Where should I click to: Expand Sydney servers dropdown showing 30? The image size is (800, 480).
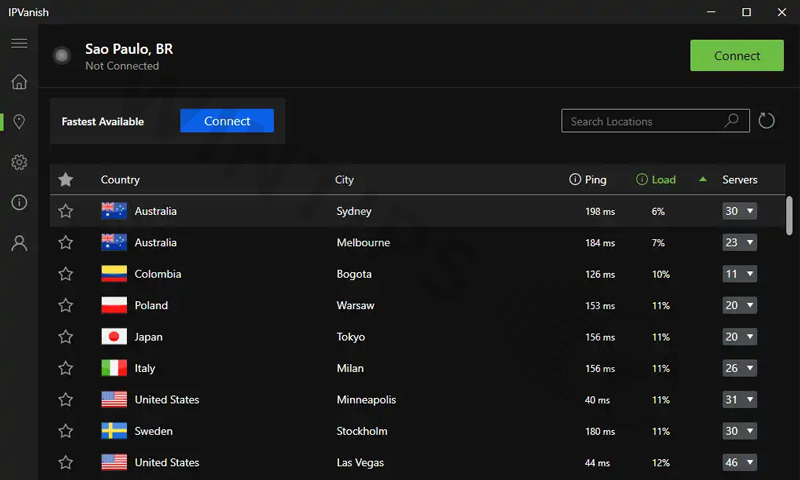coord(739,211)
